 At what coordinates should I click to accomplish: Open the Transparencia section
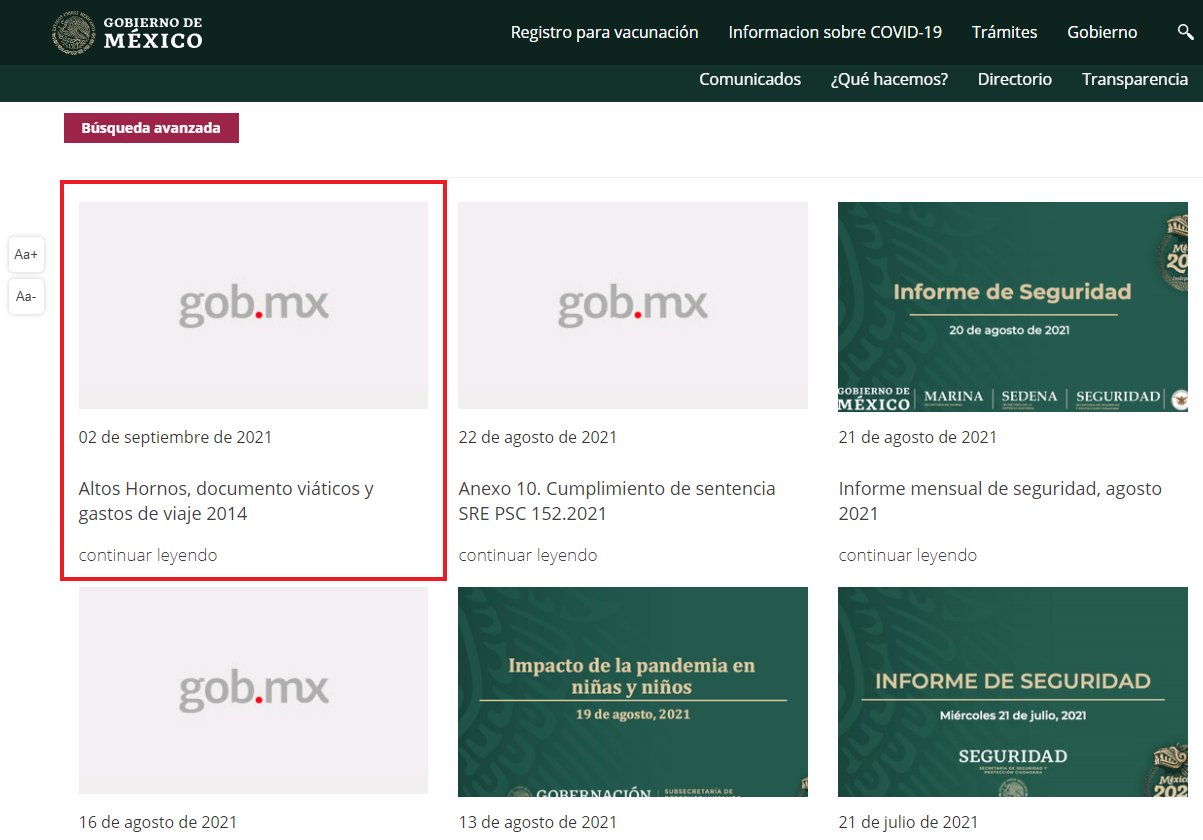click(1134, 79)
